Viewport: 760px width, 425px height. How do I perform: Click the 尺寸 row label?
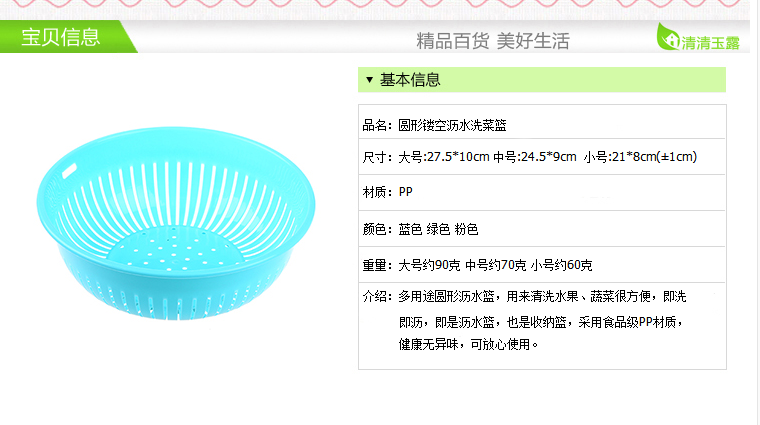(x=377, y=157)
